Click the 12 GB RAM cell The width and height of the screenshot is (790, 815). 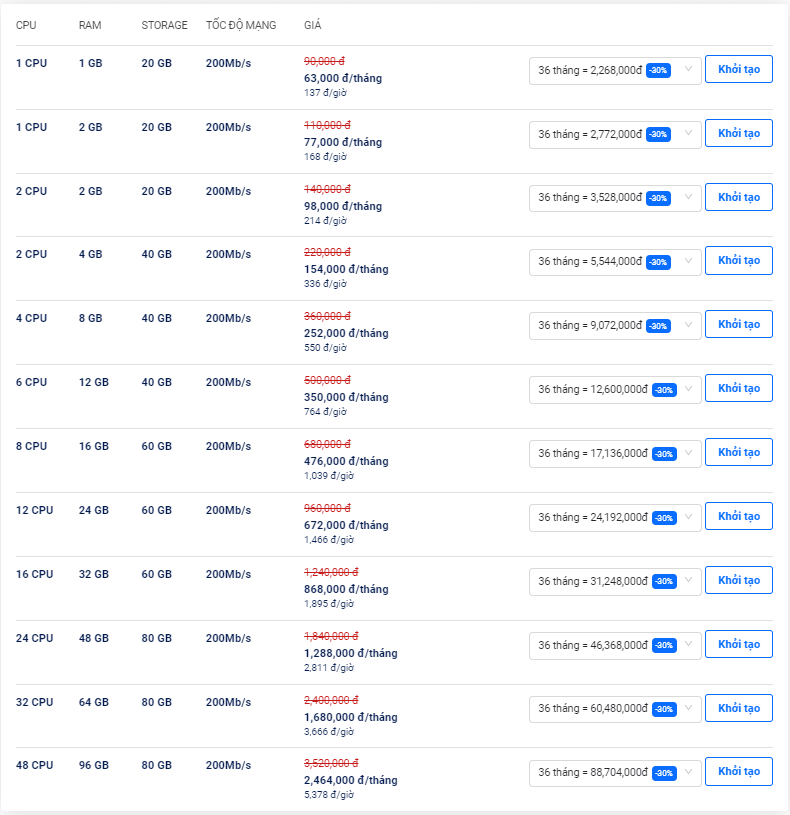click(94, 382)
